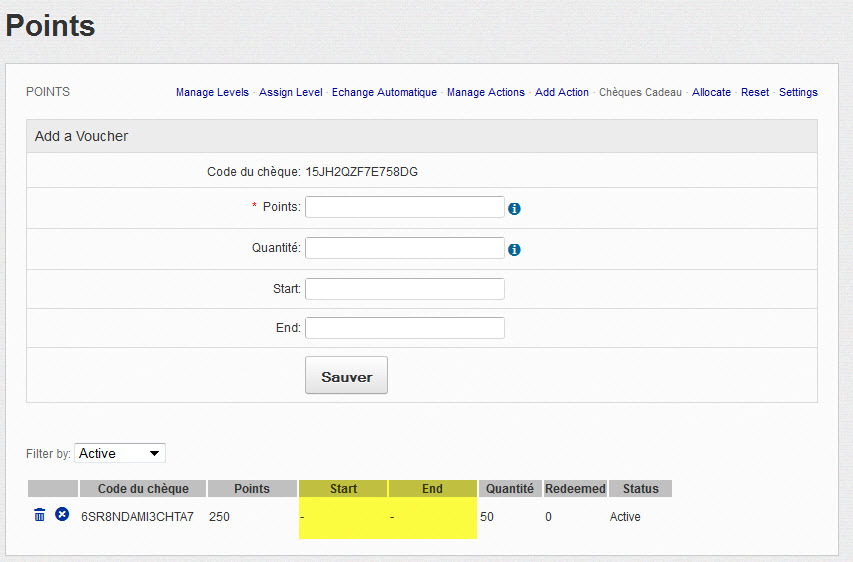The image size is (853, 562).
Task: Click info icon next to Quantité field
Action: 515,250
